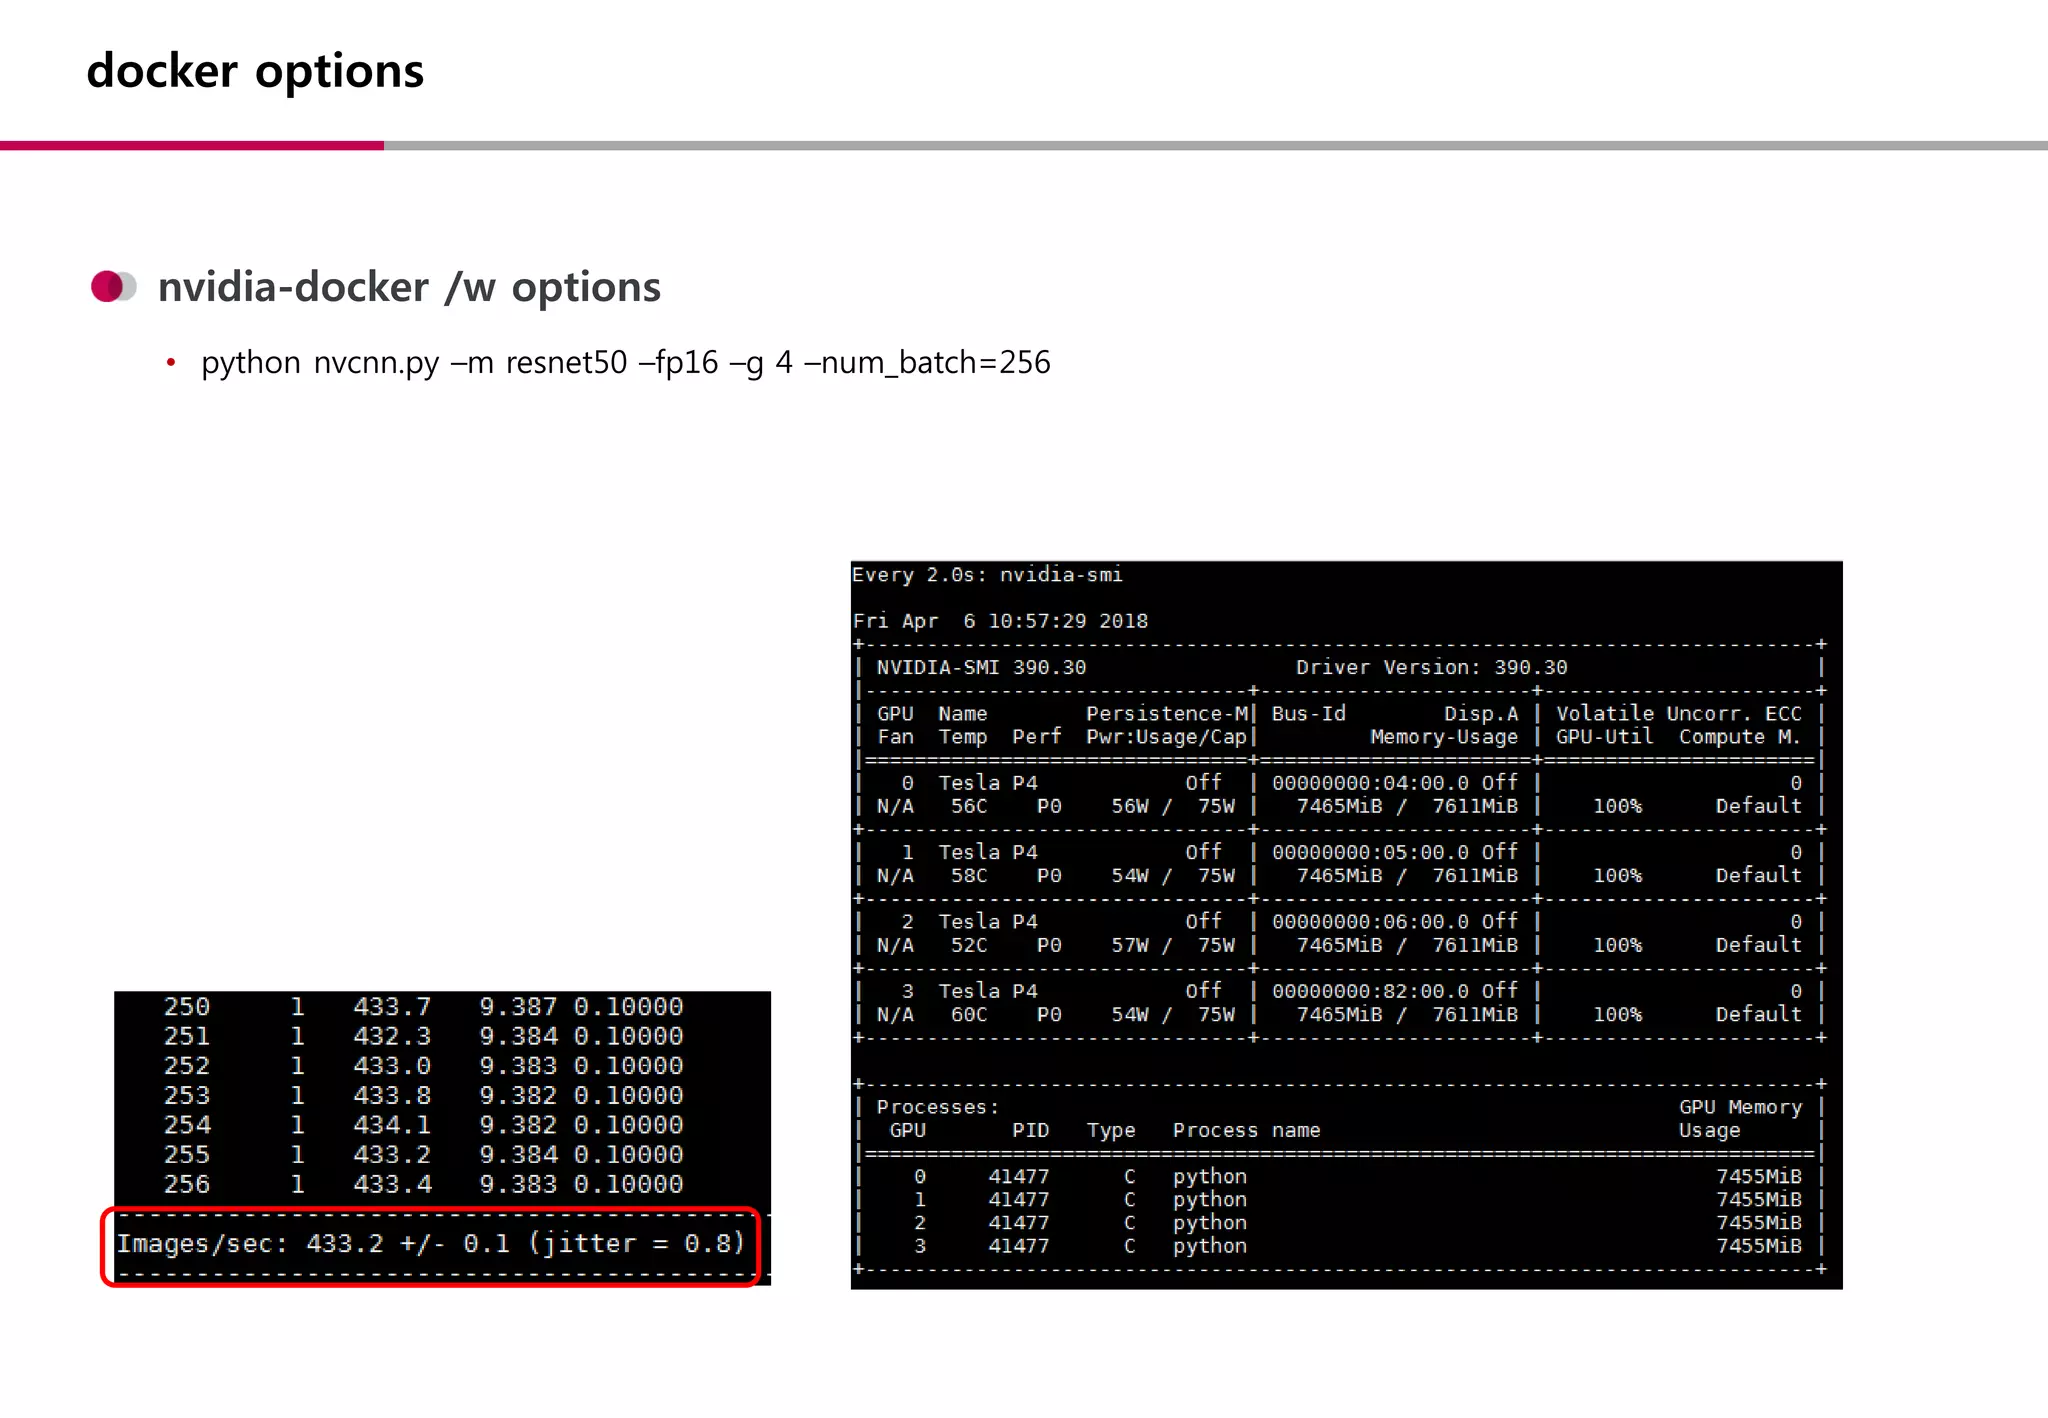The height and width of the screenshot is (1418, 2048).
Task: Click the loss value 9.387 in row 250
Action: point(518,1006)
